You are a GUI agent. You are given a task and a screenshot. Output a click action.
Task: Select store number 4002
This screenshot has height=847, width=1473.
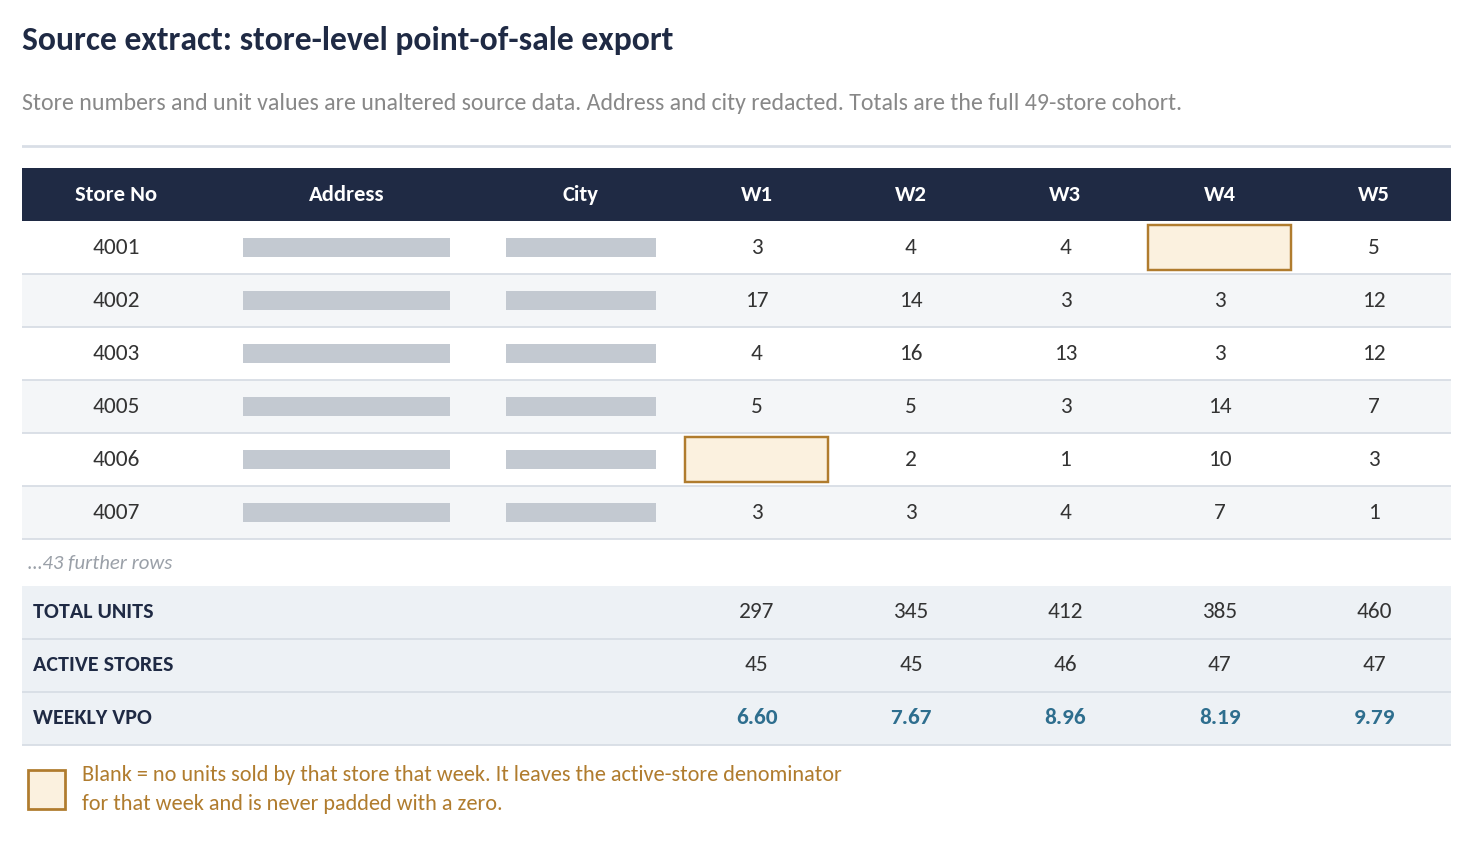click(x=116, y=300)
